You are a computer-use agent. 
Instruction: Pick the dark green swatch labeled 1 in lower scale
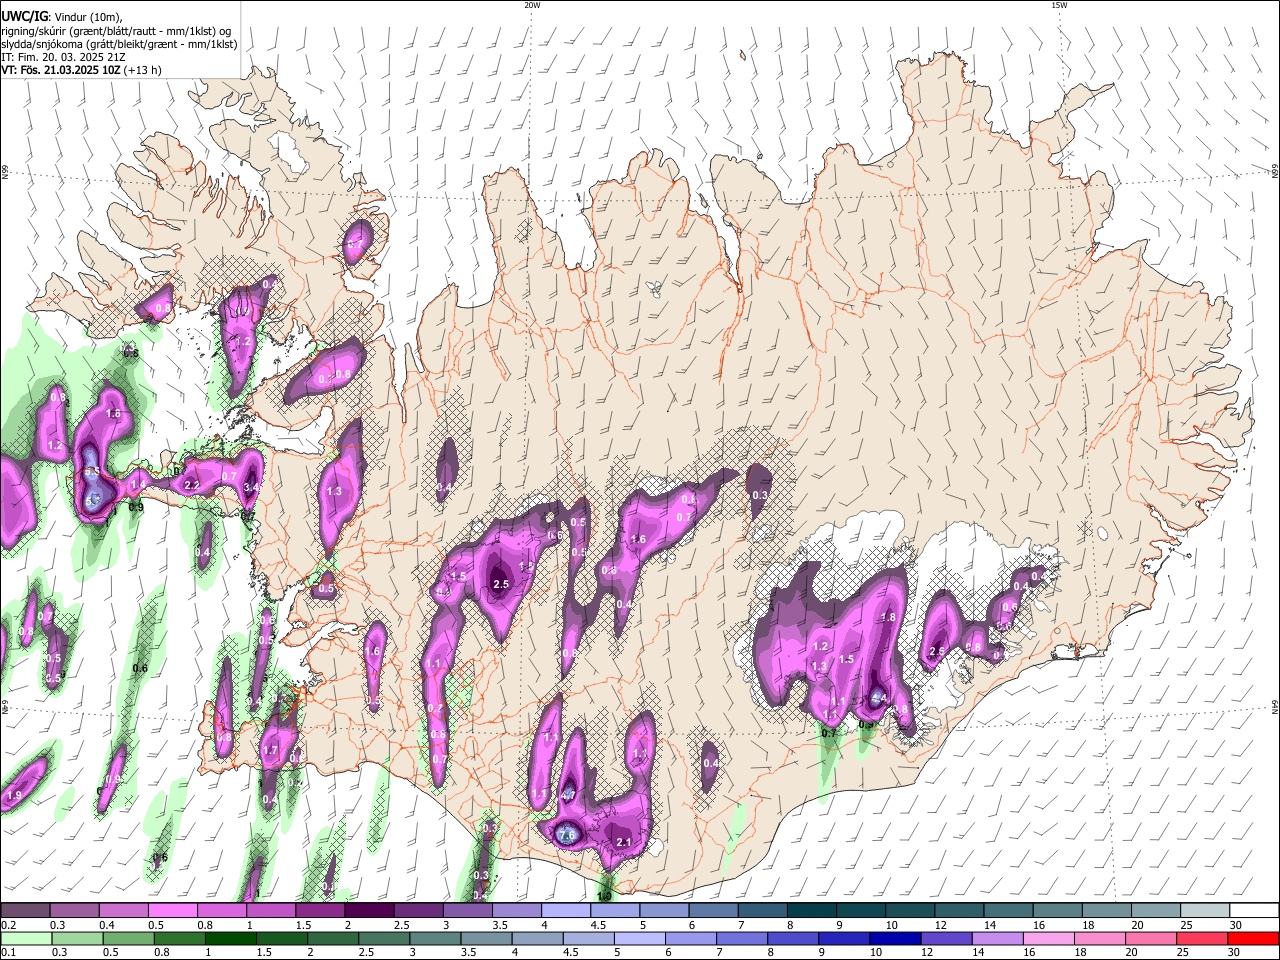point(230,938)
